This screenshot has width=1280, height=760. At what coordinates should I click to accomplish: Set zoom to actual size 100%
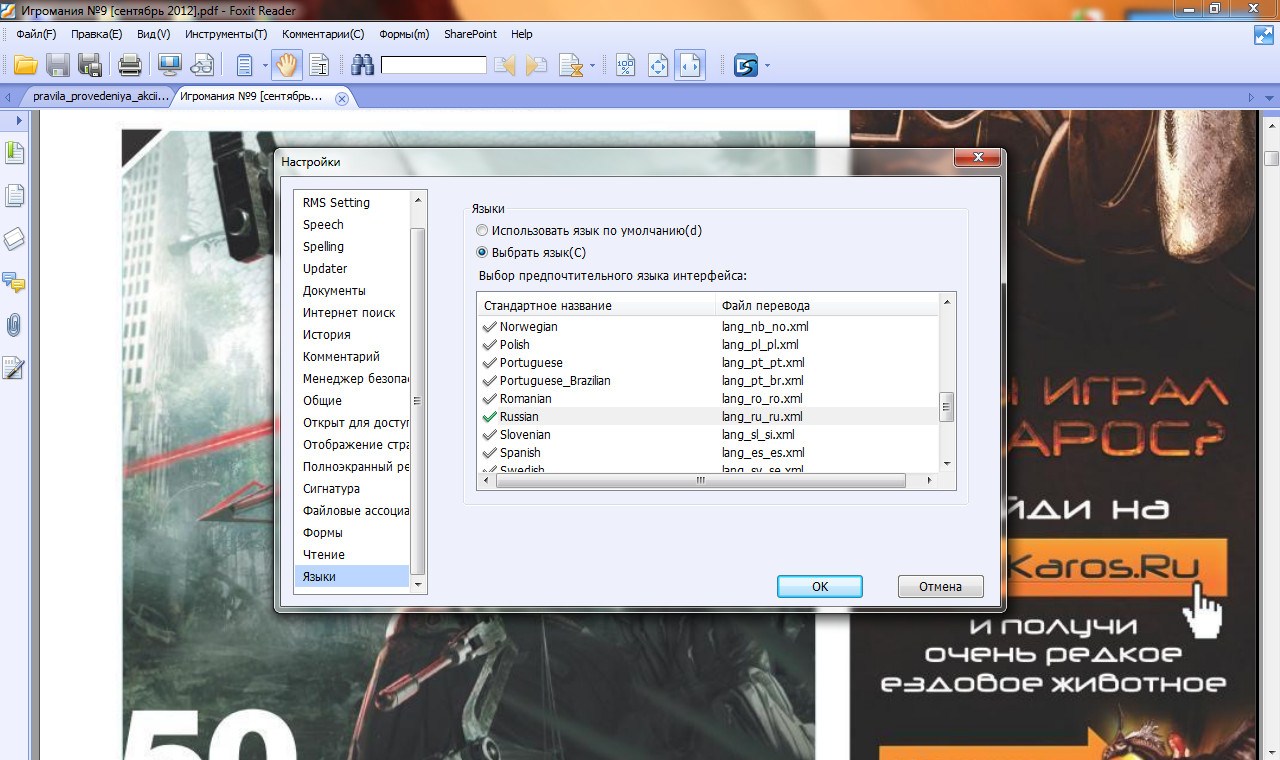625,66
